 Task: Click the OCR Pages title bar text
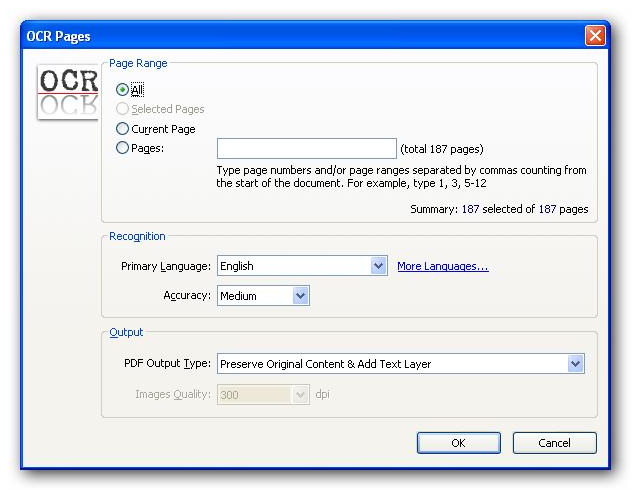58,36
